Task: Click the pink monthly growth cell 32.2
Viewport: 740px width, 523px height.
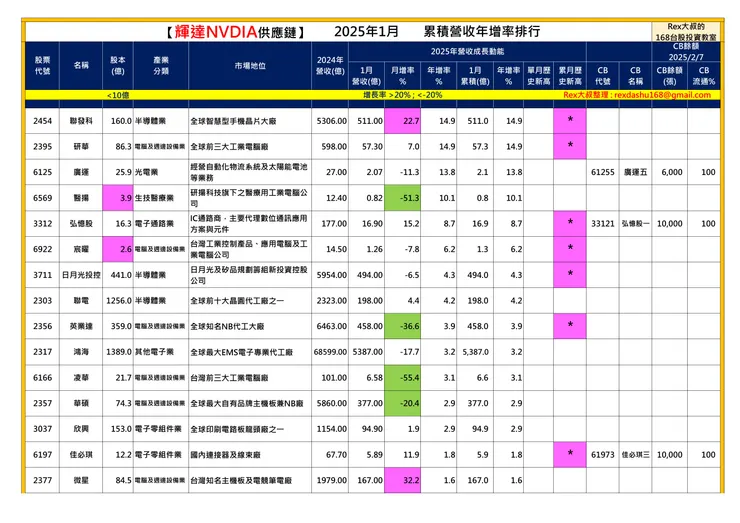Action: pyautogui.click(x=403, y=480)
